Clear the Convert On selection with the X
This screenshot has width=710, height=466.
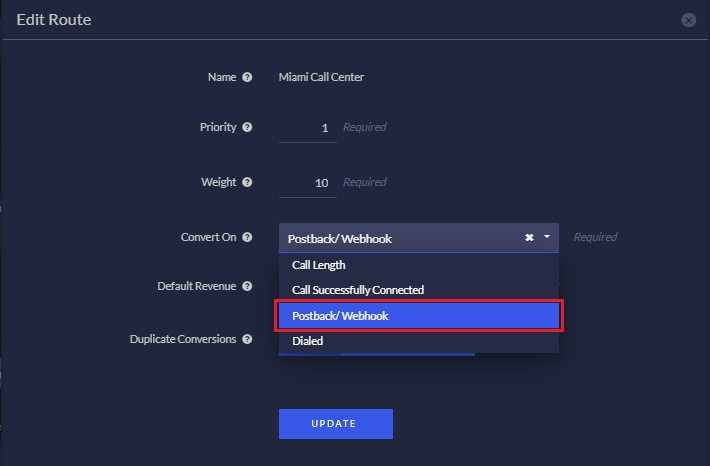(x=529, y=237)
